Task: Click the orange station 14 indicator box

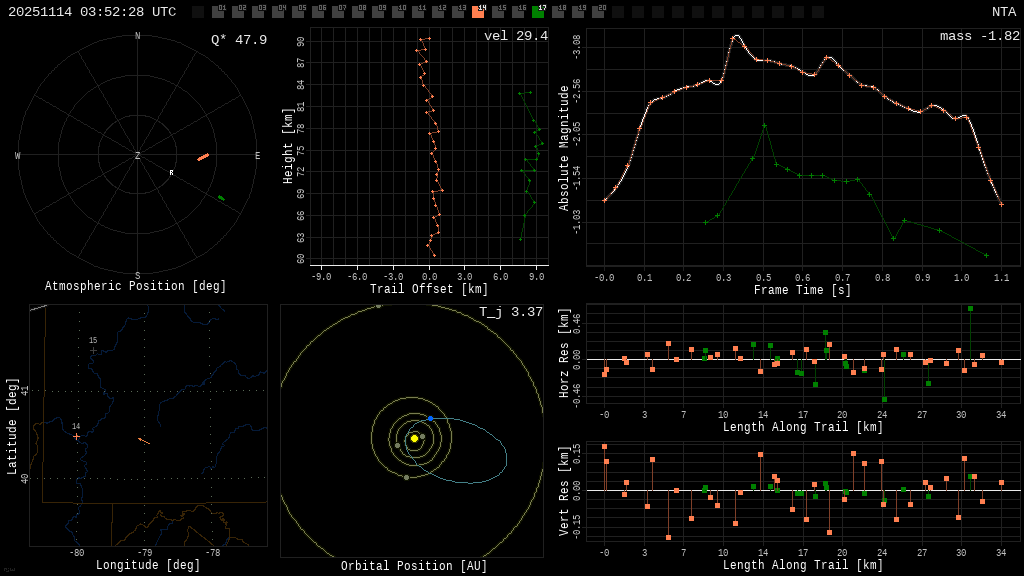Action: [x=478, y=12]
